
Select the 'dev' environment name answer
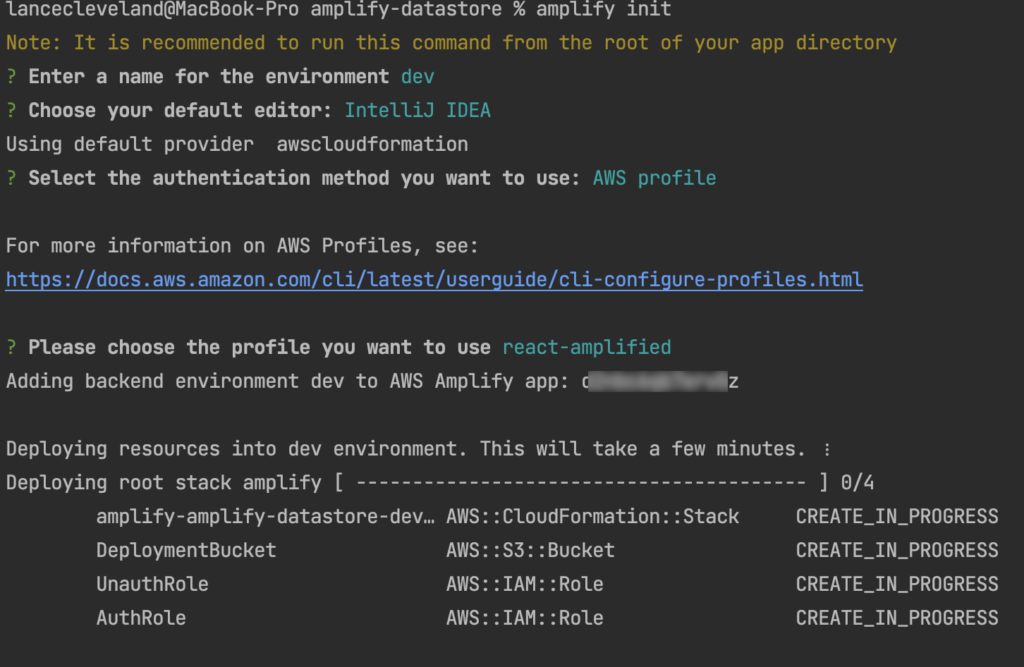(x=417, y=77)
